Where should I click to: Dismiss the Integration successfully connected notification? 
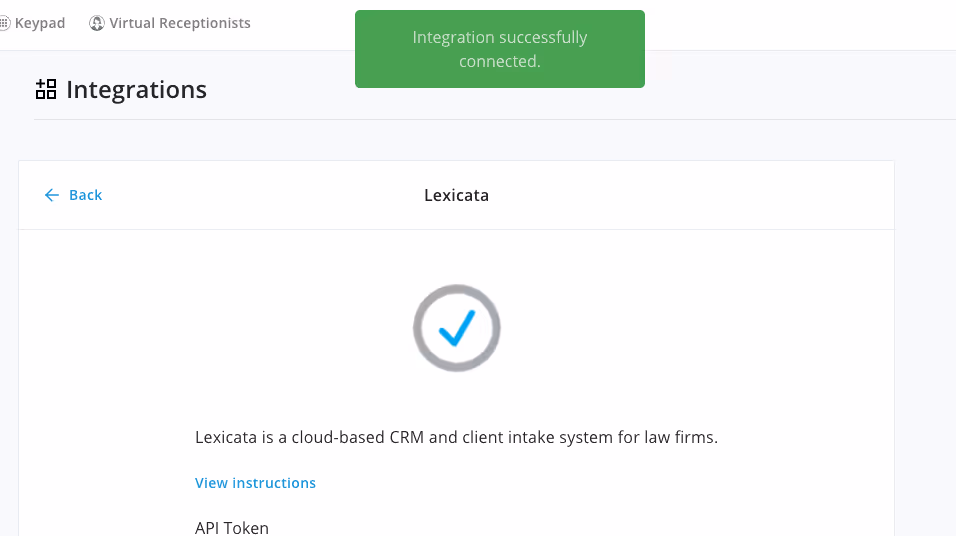coord(500,49)
